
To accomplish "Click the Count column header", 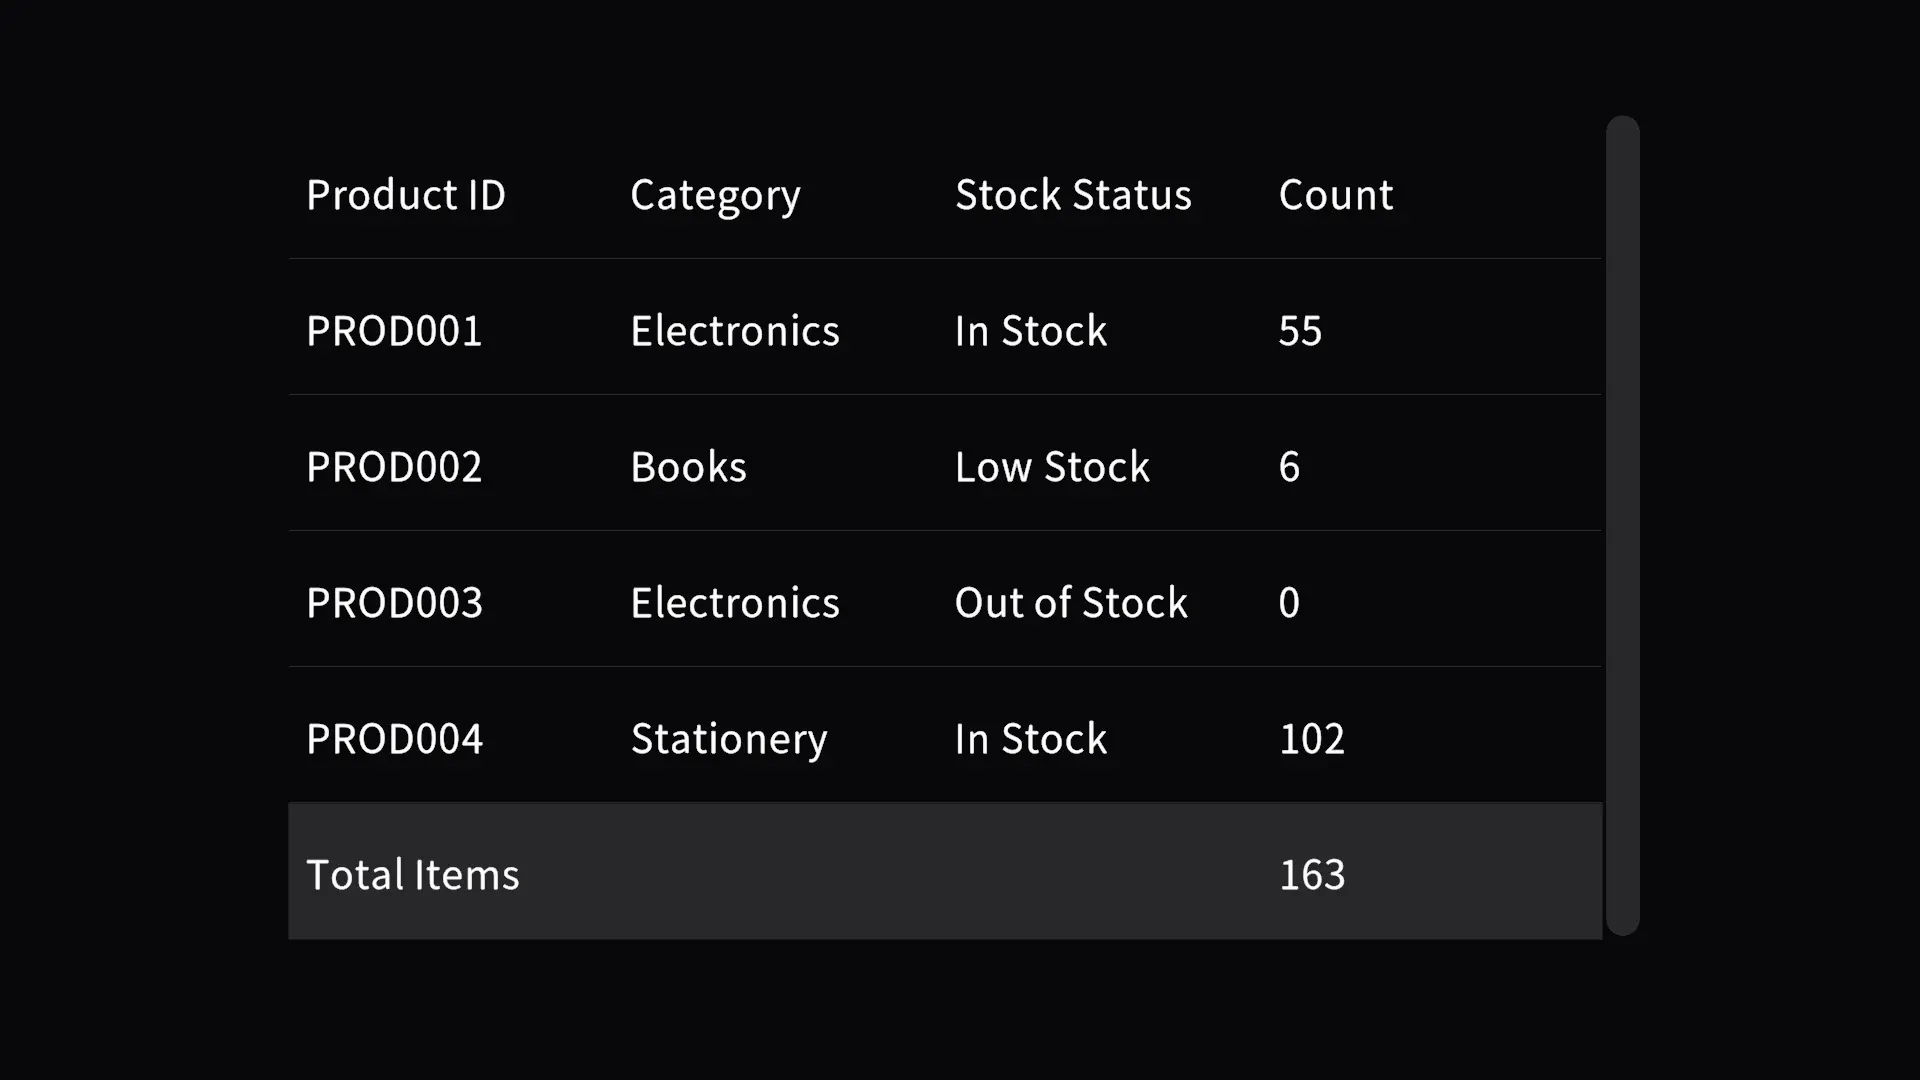I will (x=1335, y=194).
